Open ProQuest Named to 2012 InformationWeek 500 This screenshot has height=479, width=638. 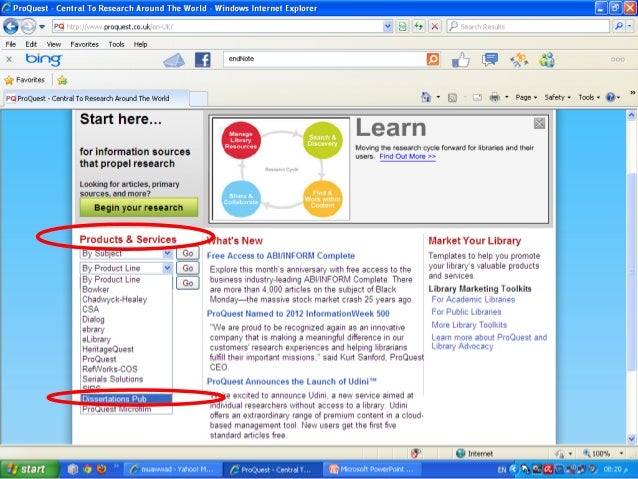298,314
